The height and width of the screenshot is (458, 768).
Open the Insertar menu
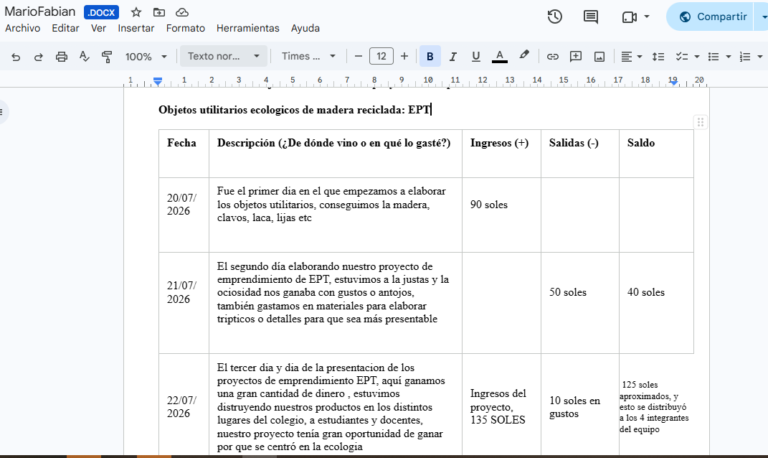136,28
